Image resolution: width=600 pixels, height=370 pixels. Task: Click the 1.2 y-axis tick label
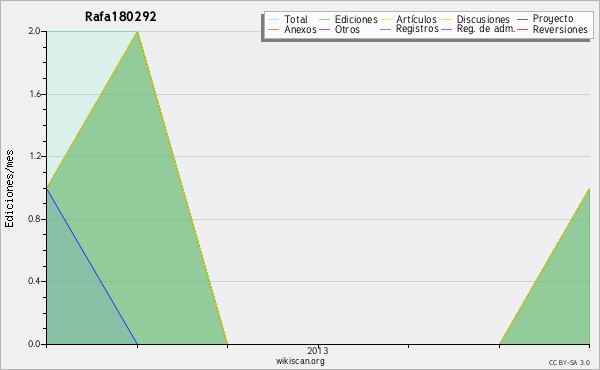tap(34, 156)
